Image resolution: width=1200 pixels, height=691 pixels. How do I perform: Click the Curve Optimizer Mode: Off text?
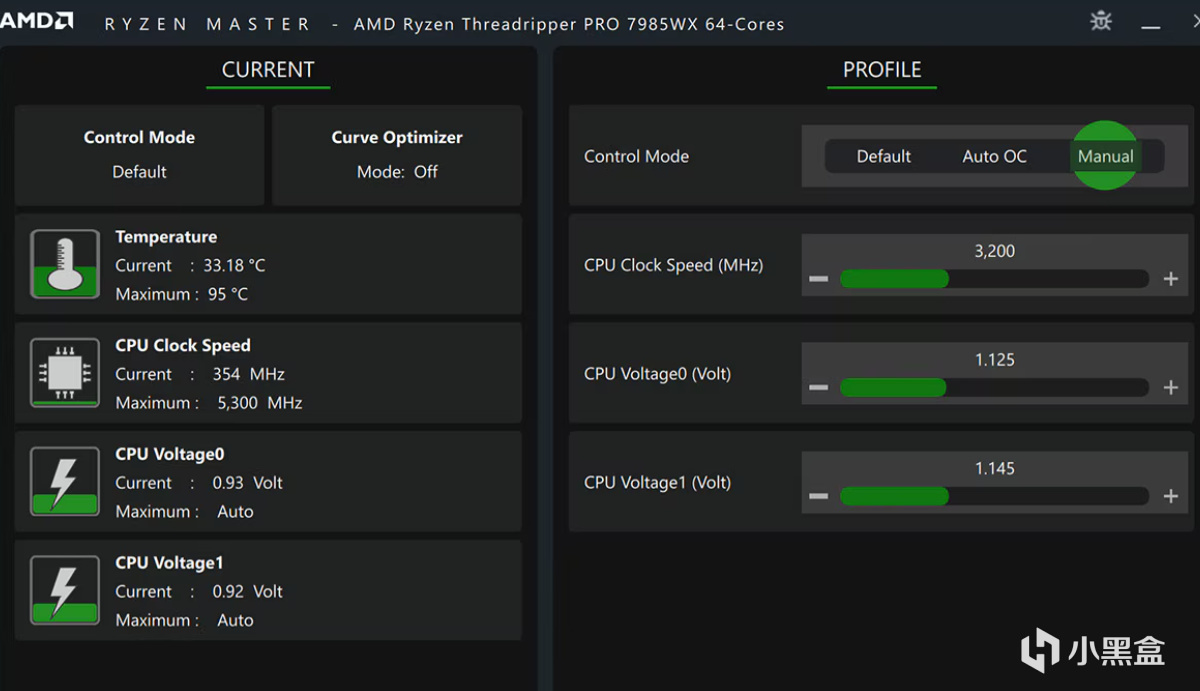[397, 172]
